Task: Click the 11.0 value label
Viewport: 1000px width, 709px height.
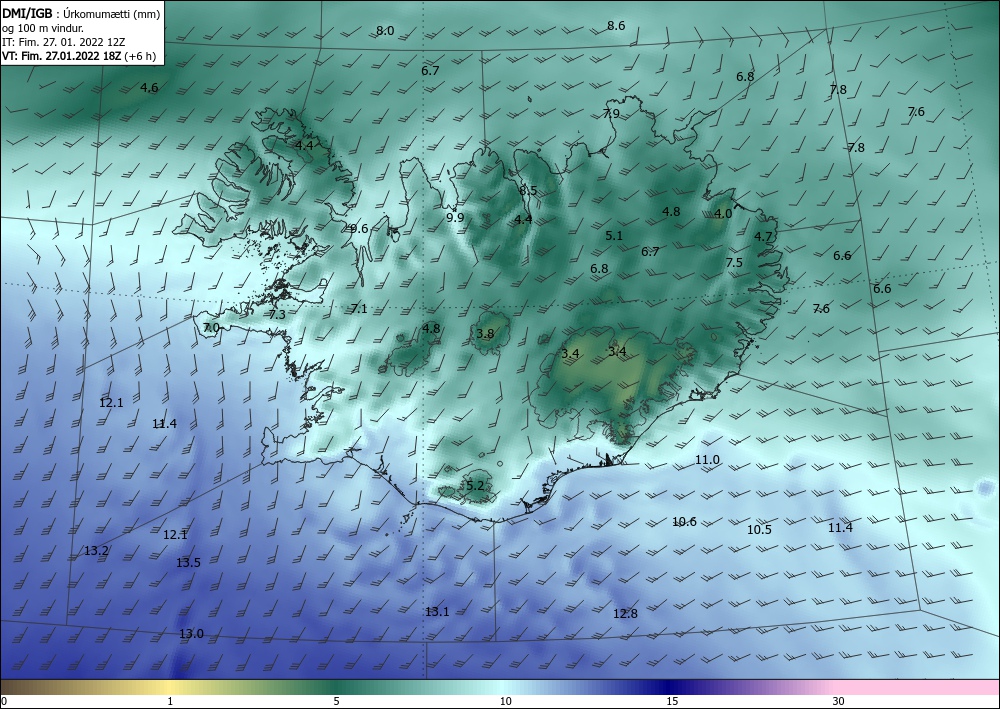Action: (x=707, y=460)
